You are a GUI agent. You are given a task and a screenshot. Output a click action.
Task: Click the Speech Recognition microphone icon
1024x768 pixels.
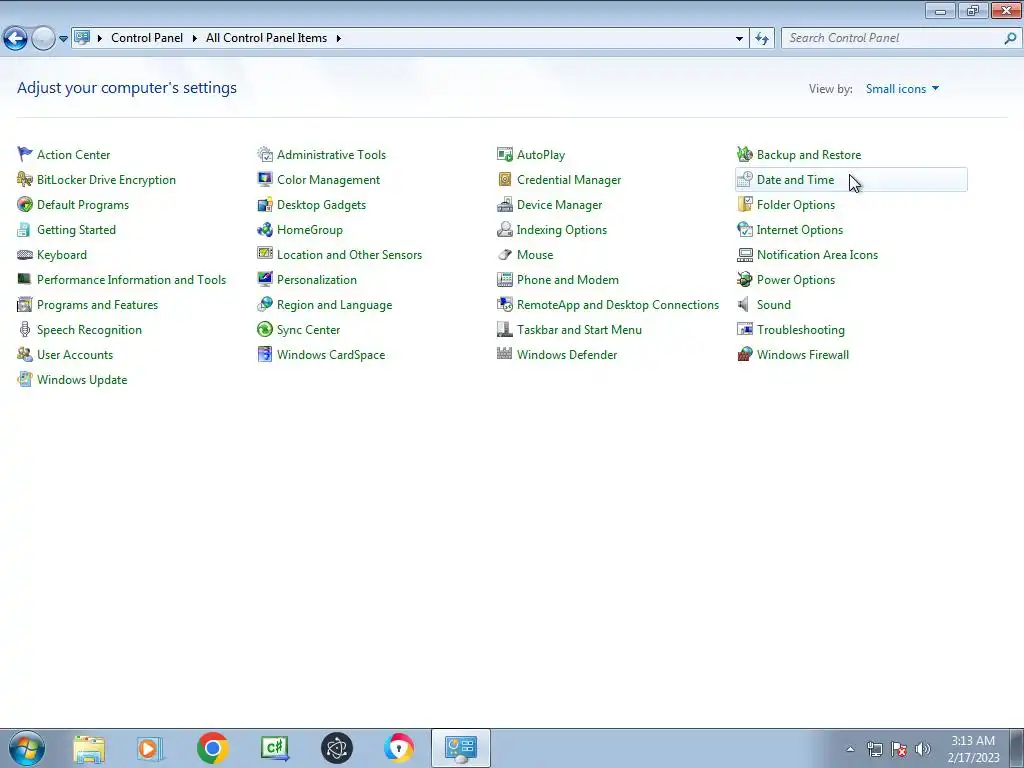coord(25,329)
